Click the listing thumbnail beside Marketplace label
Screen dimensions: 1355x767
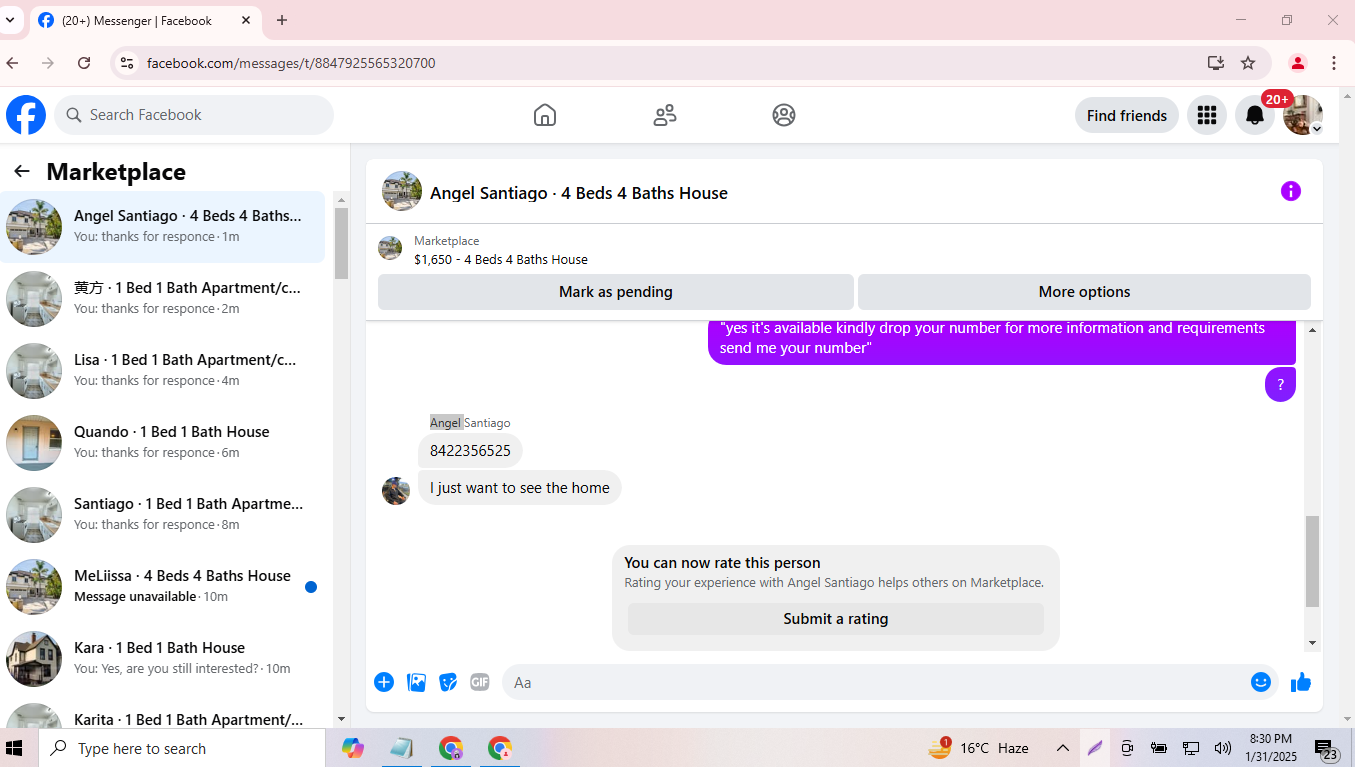(x=390, y=248)
